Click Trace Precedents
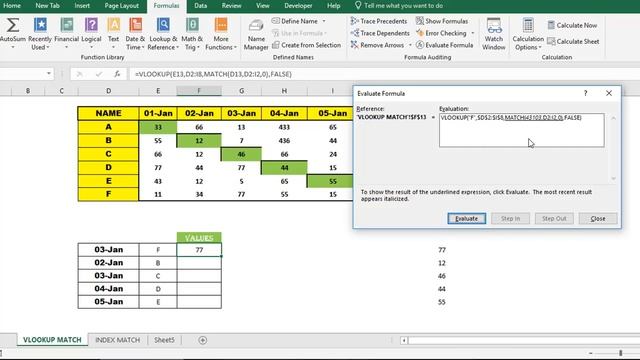Screen dimensions: 640x360 coord(379,21)
